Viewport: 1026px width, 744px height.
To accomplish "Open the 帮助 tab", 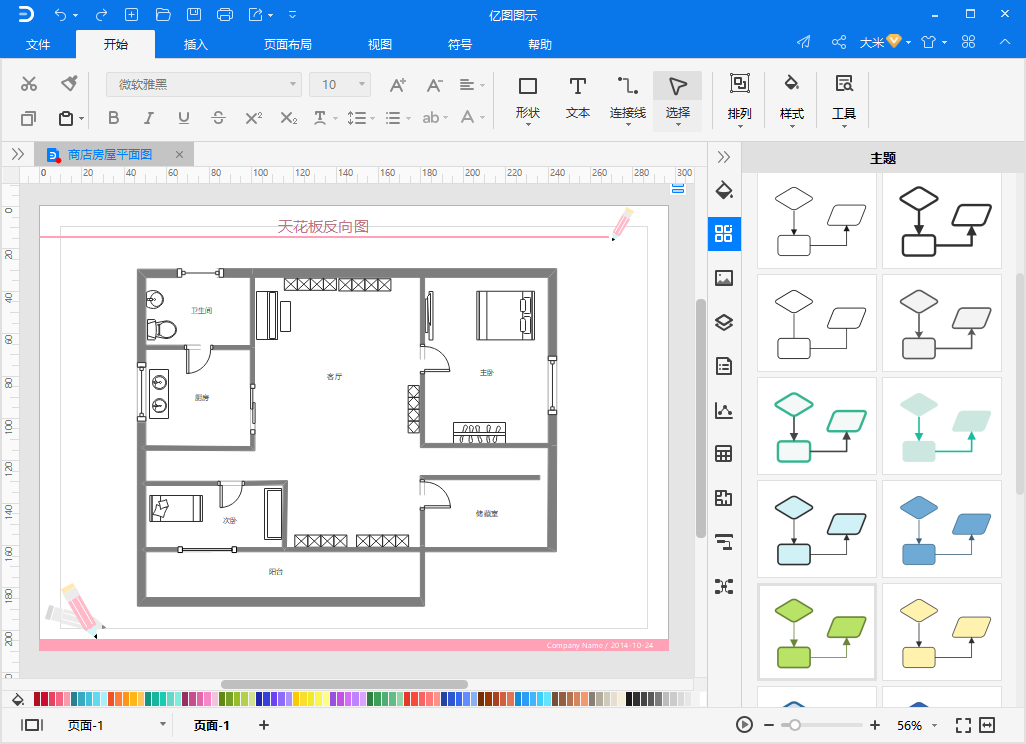I will 540,44.
